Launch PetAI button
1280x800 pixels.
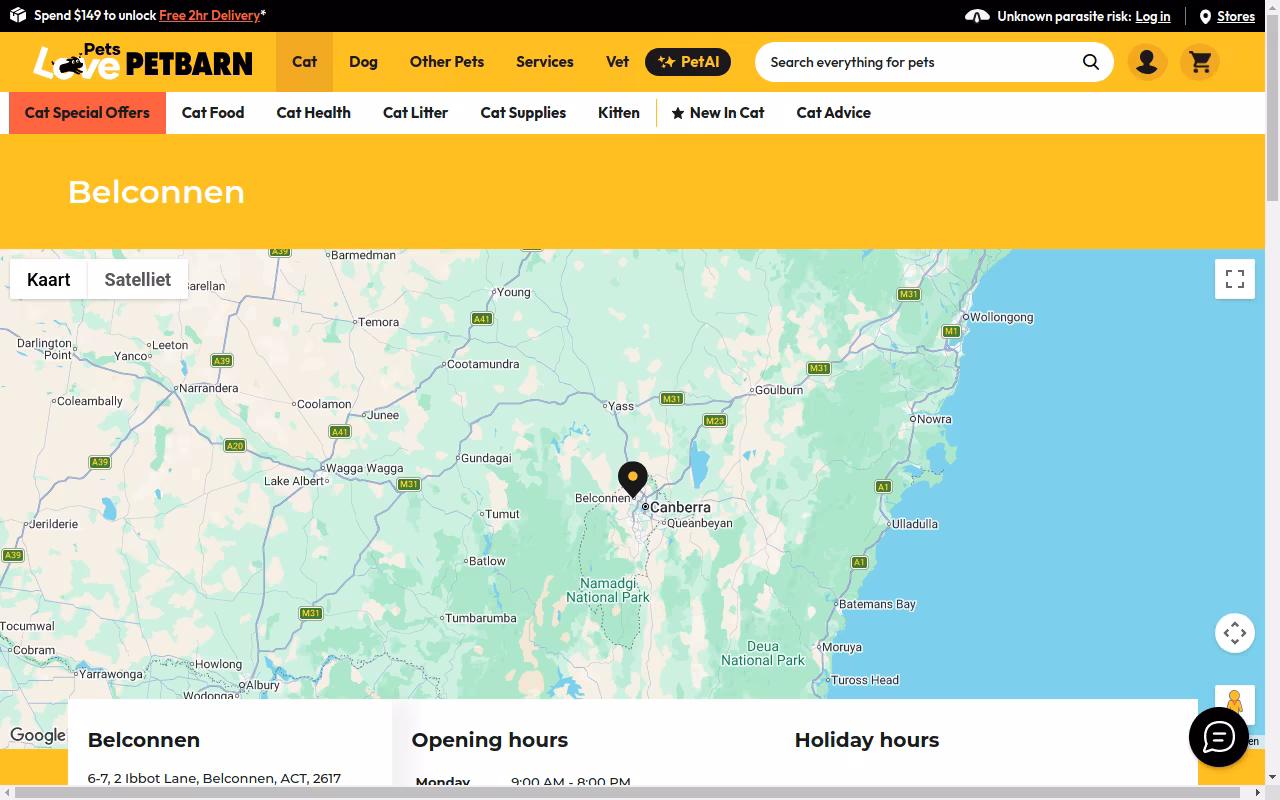(688, 62)
